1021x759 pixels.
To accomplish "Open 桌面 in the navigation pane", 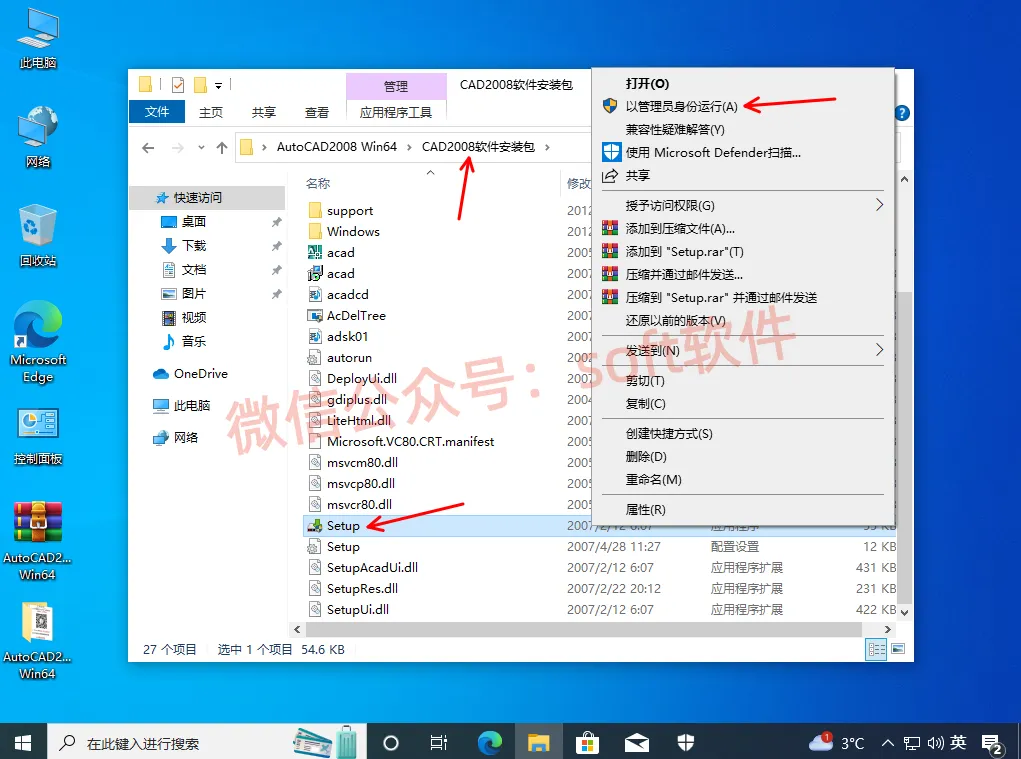I will (193, 221).
